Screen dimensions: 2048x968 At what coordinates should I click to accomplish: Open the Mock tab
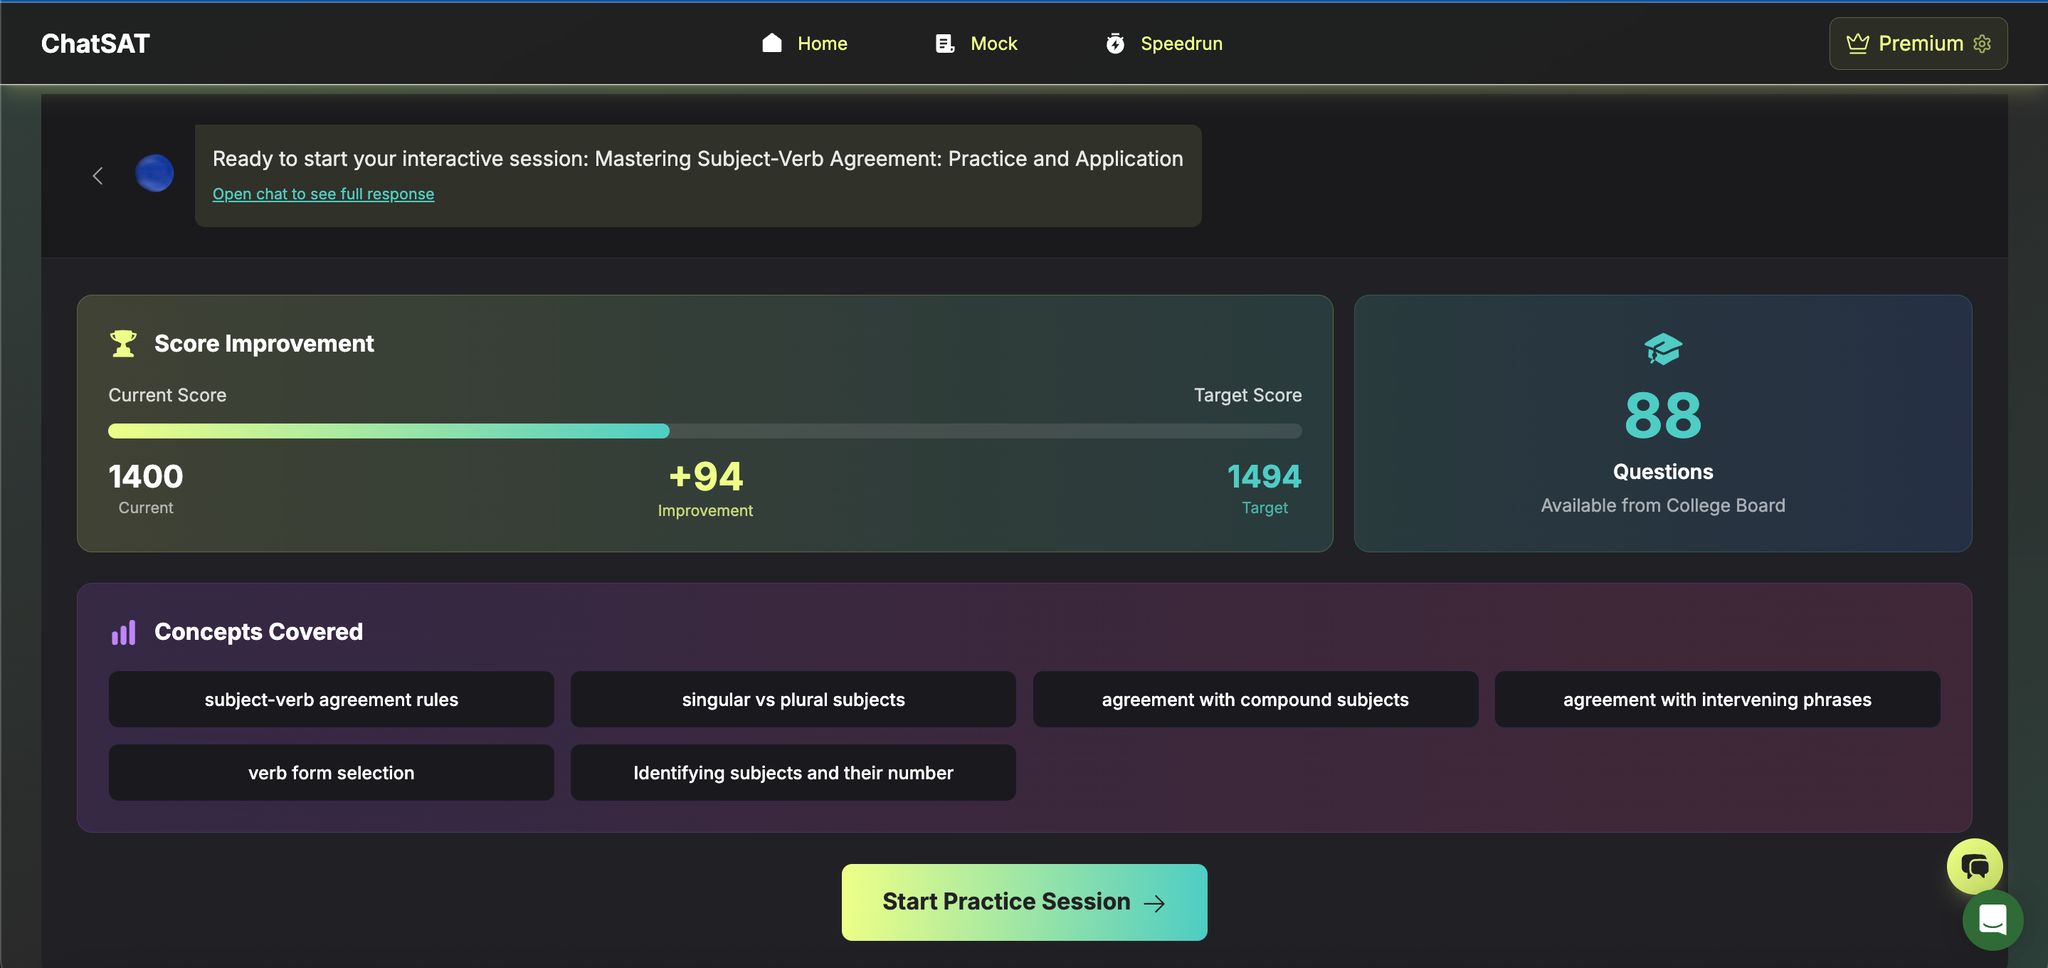coord(976,44)
